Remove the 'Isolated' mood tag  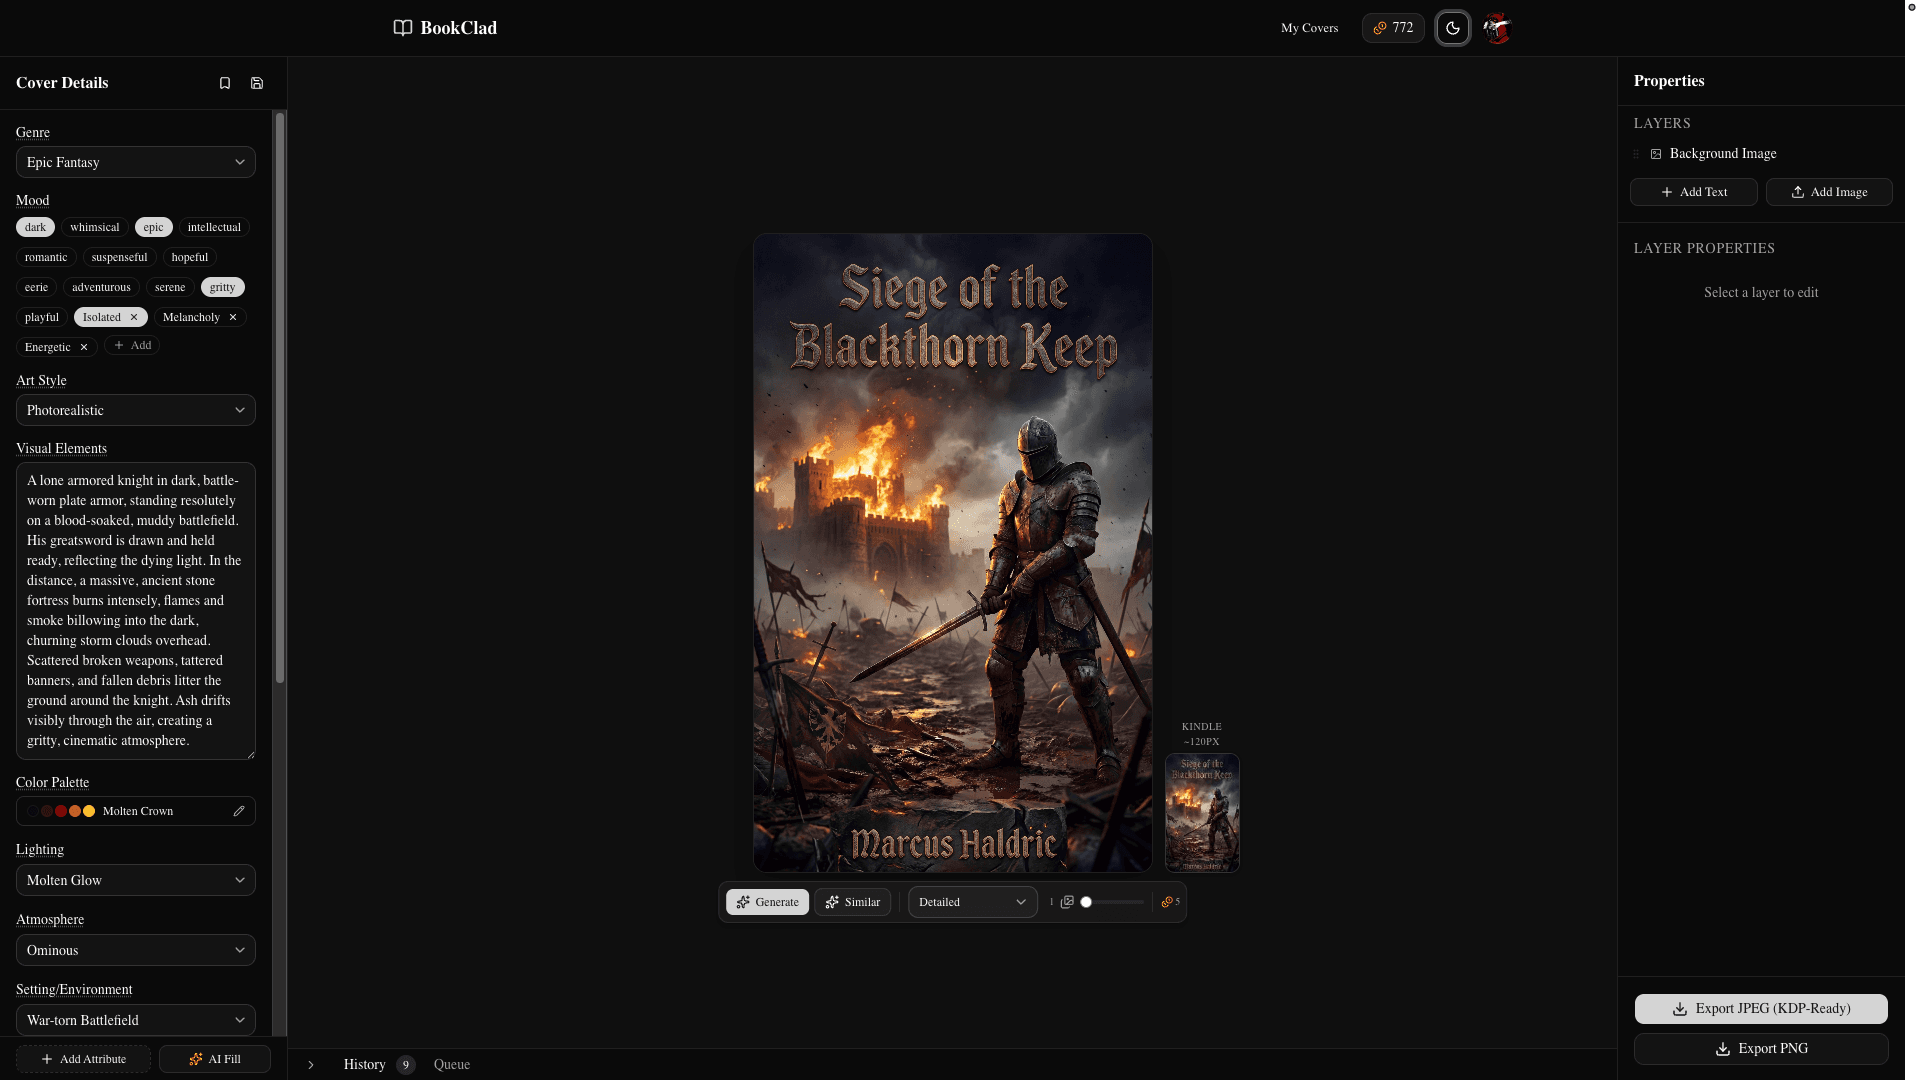(134, 317)
